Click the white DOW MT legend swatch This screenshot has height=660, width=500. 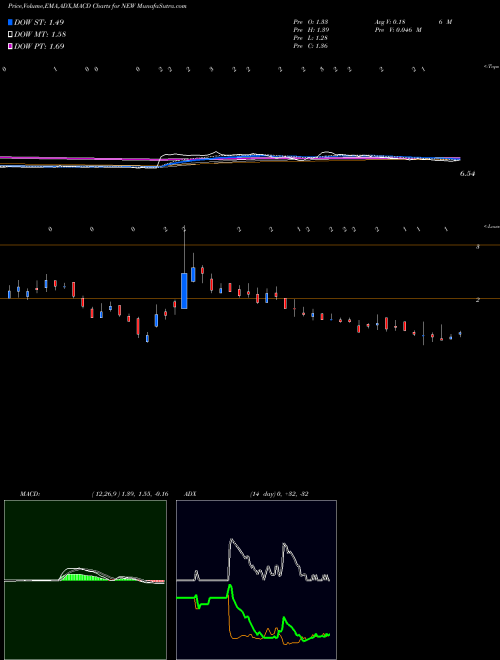pyautogui.click(x=10, y=34)
